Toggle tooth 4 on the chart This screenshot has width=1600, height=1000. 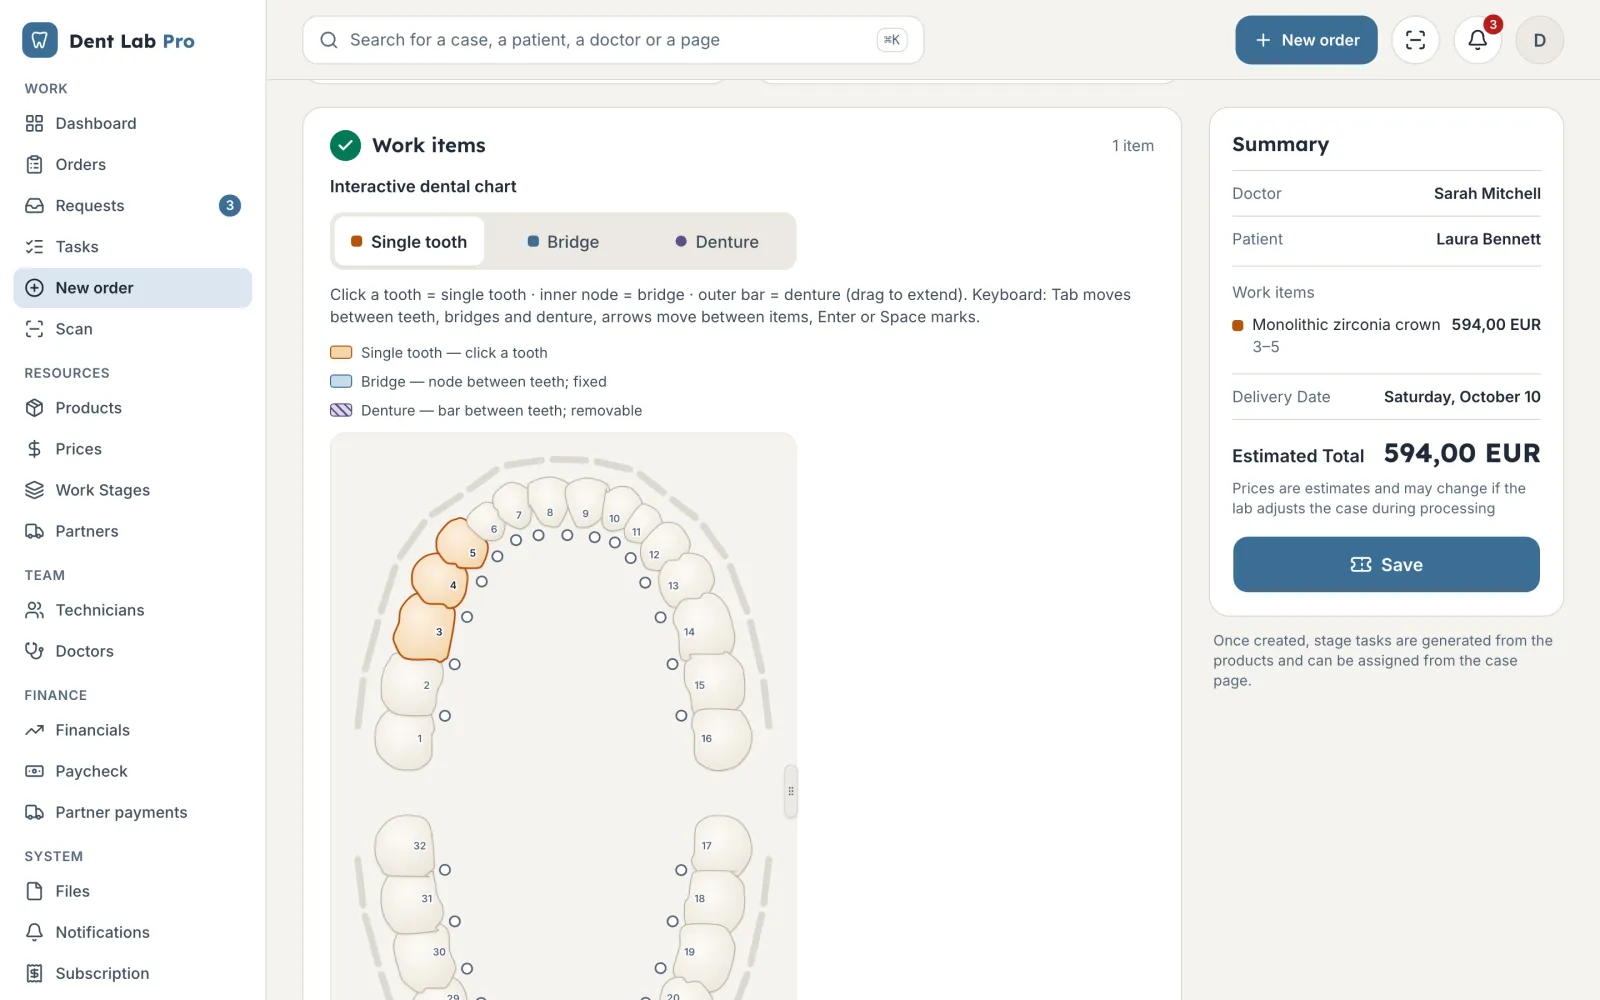[x=440, y=580]
